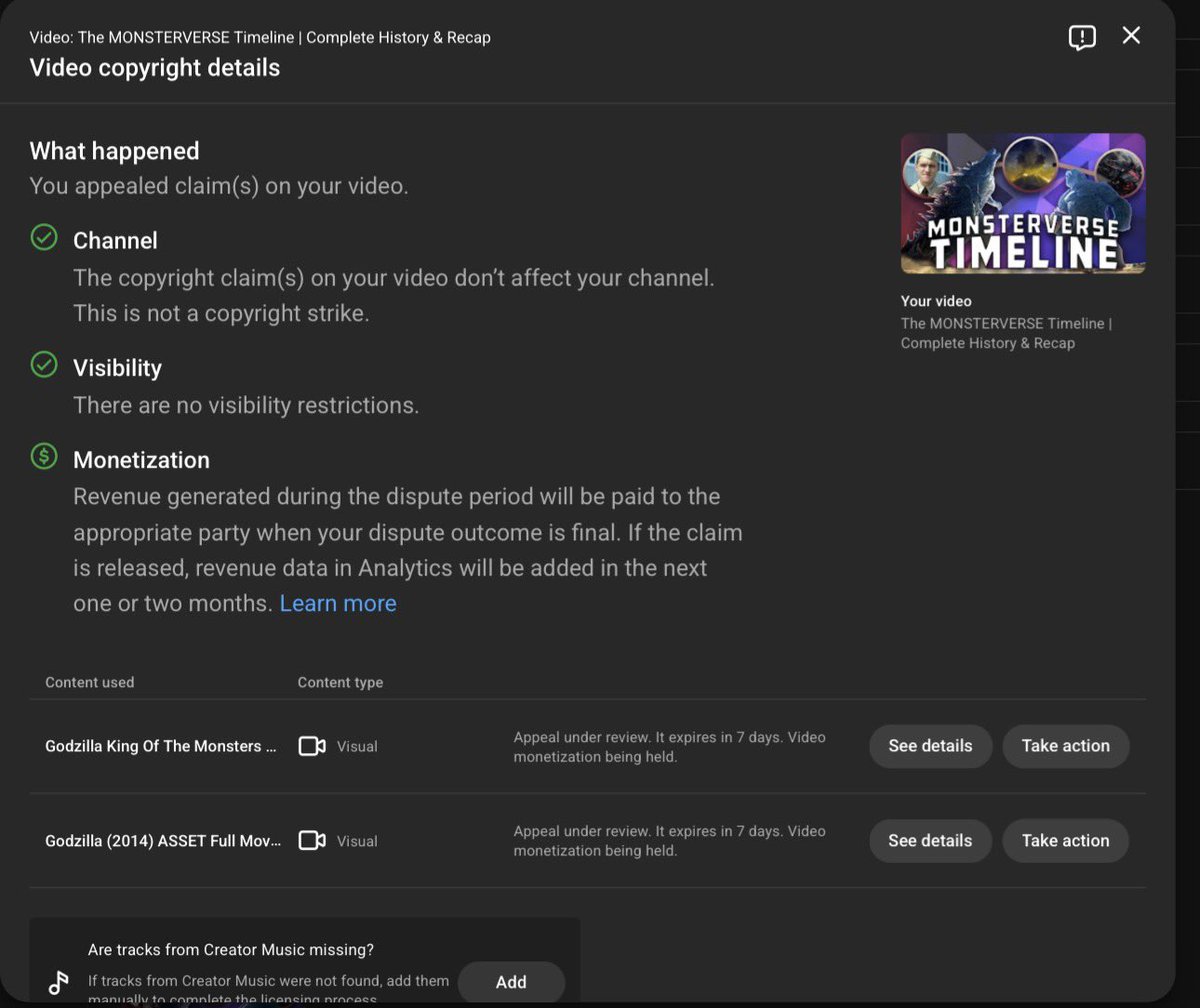Click 'There are no visibility restrictions.' text
Screen dimensions: 1200x1008
tap(246, 405)
